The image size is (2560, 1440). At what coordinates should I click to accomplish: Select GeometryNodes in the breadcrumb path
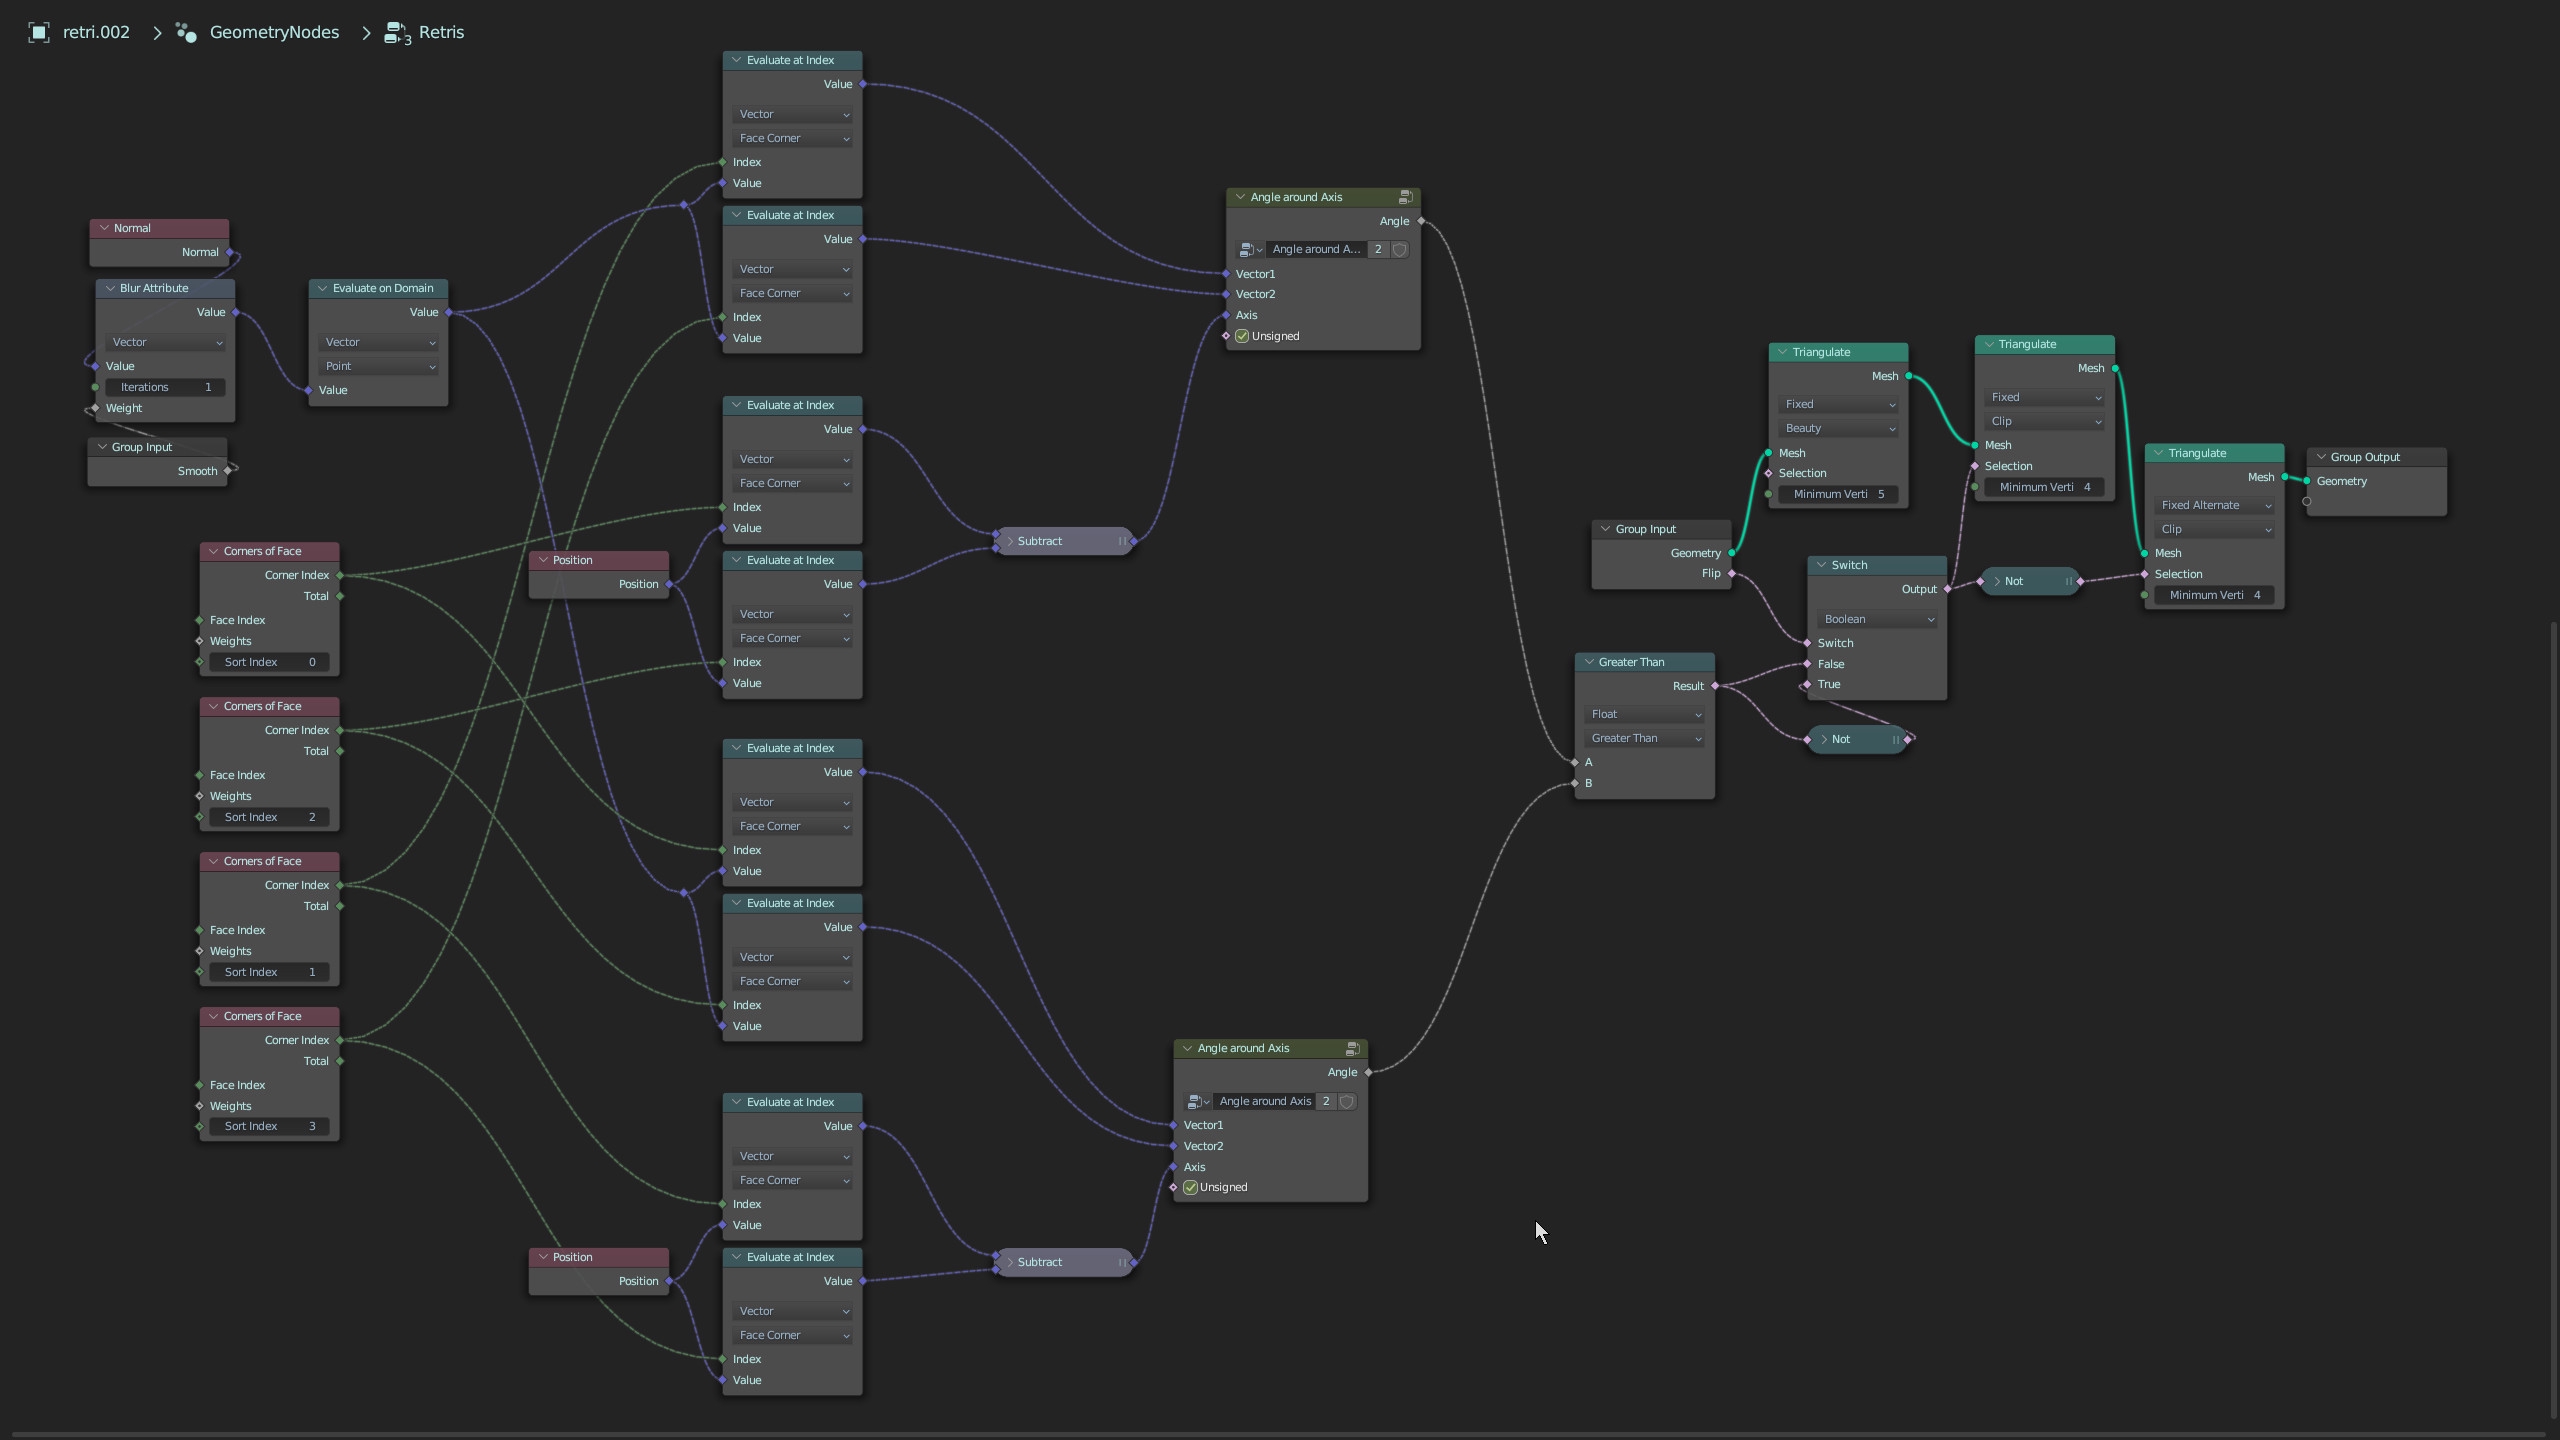[274, 32]
